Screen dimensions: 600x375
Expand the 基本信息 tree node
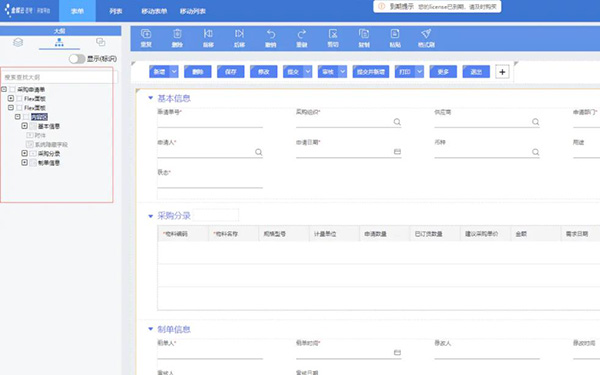24,126
